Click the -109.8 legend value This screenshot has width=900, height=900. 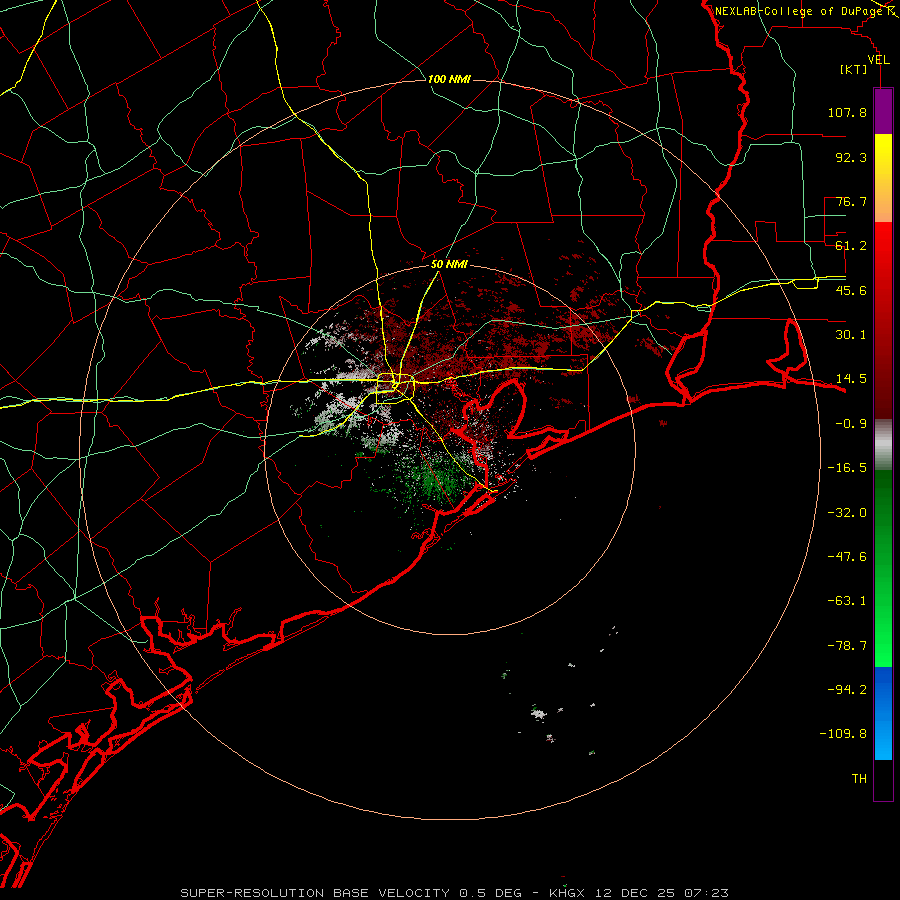coord(843,734)
